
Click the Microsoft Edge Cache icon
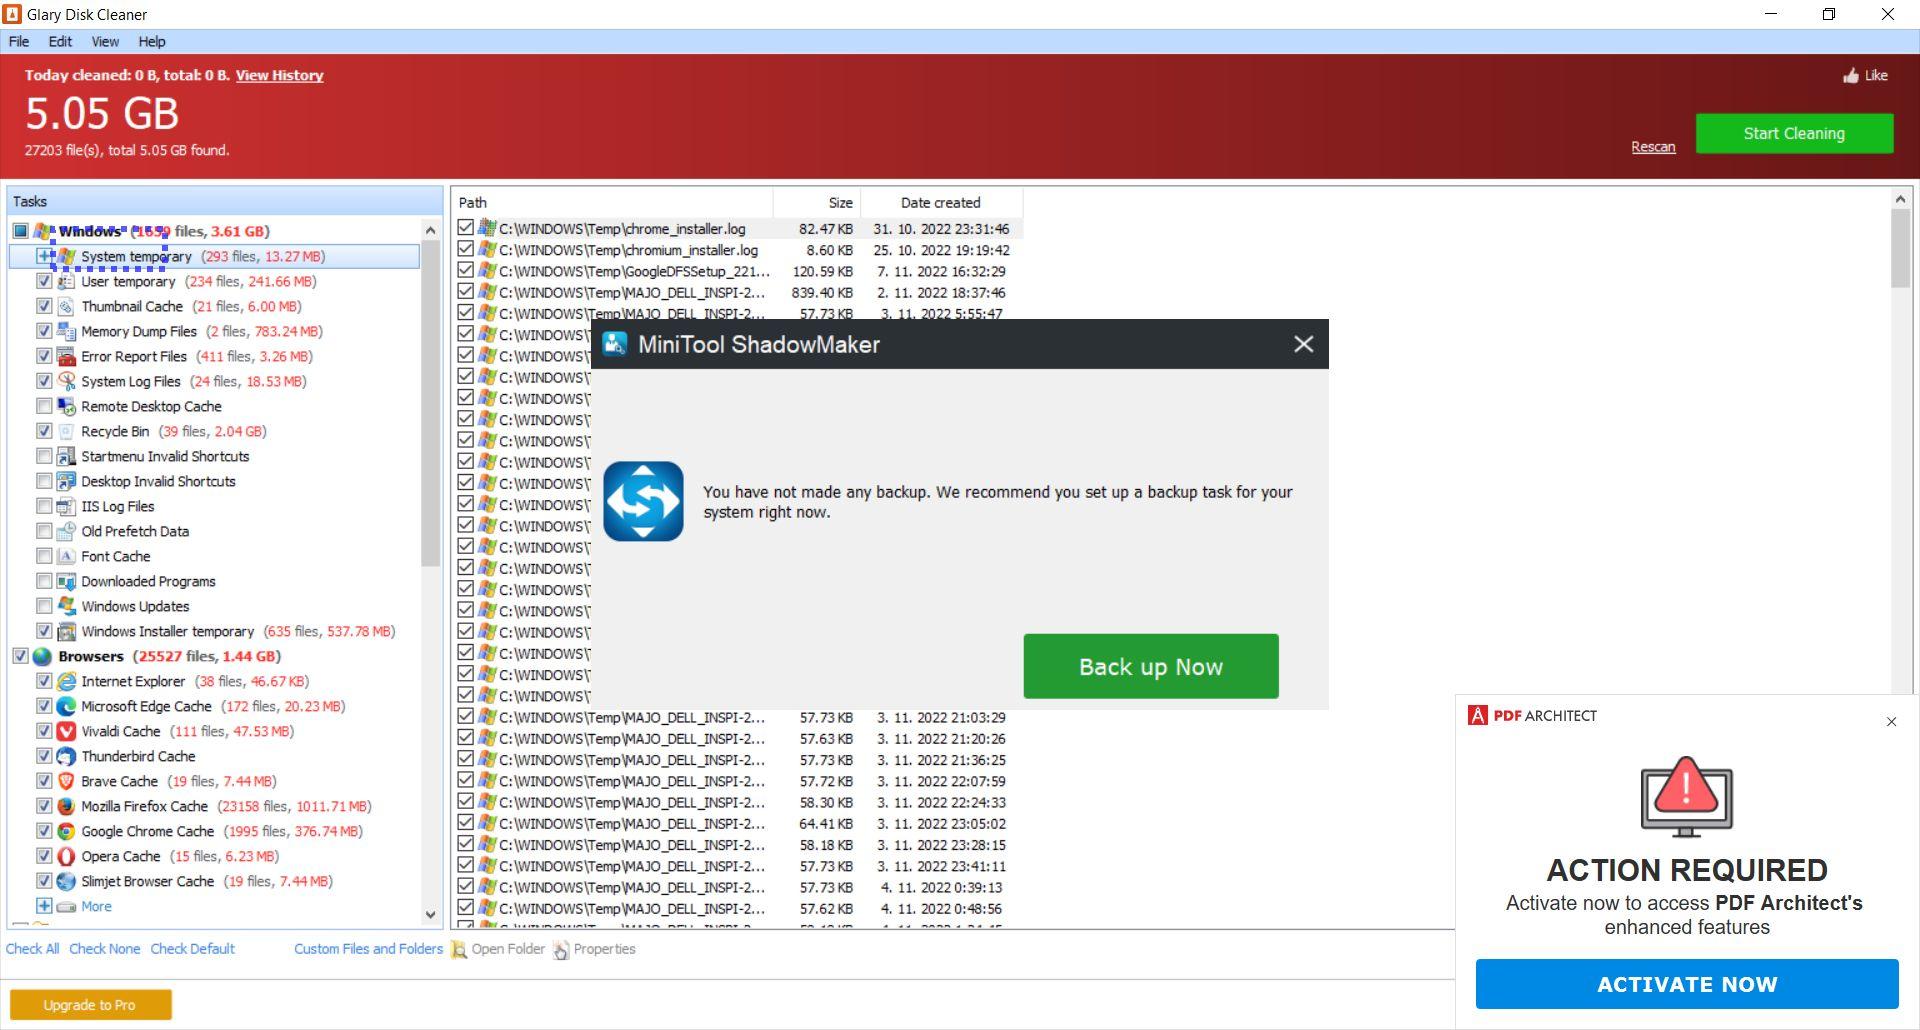pos(66,707)
